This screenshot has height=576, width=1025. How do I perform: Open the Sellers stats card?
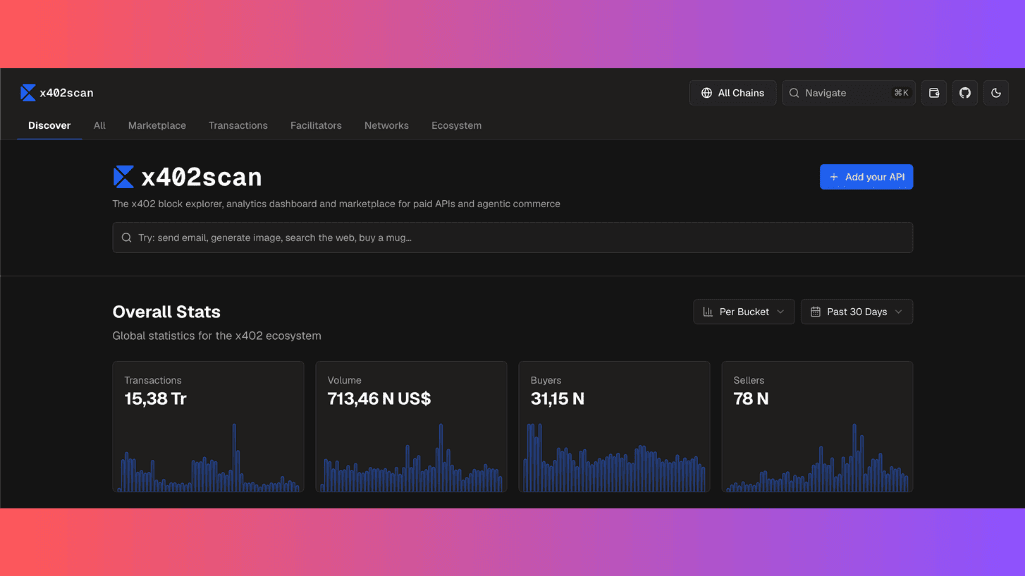[x=817, y=426]
